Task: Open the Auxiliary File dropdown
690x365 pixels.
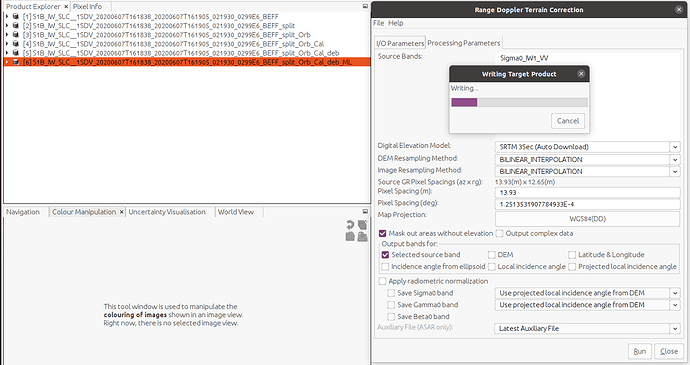Action: tap(675, 328)
